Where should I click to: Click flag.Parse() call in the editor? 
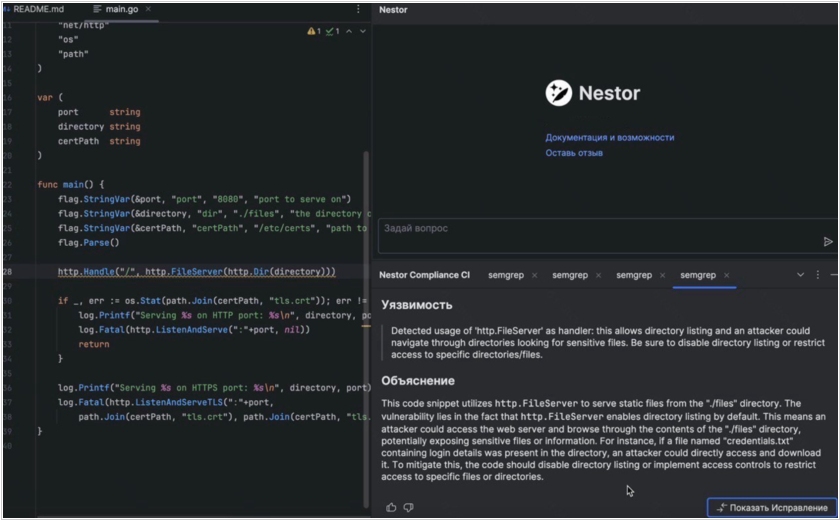click(88, 243)
